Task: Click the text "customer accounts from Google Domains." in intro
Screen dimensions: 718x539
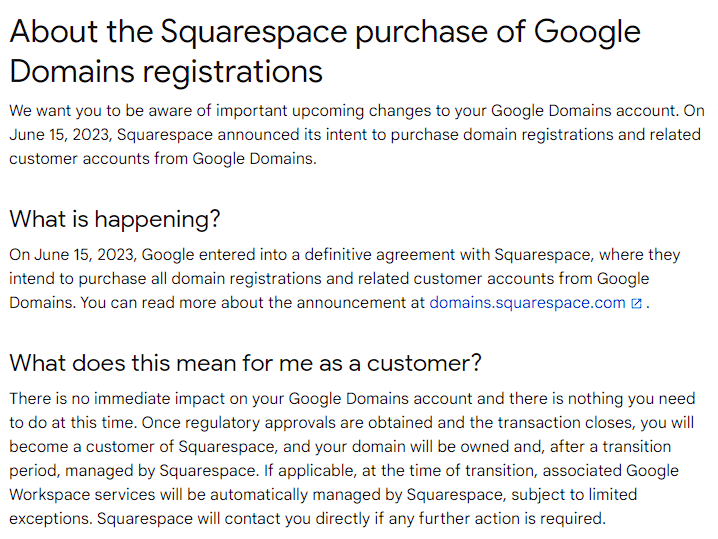Action: click(x=163, y=158)
